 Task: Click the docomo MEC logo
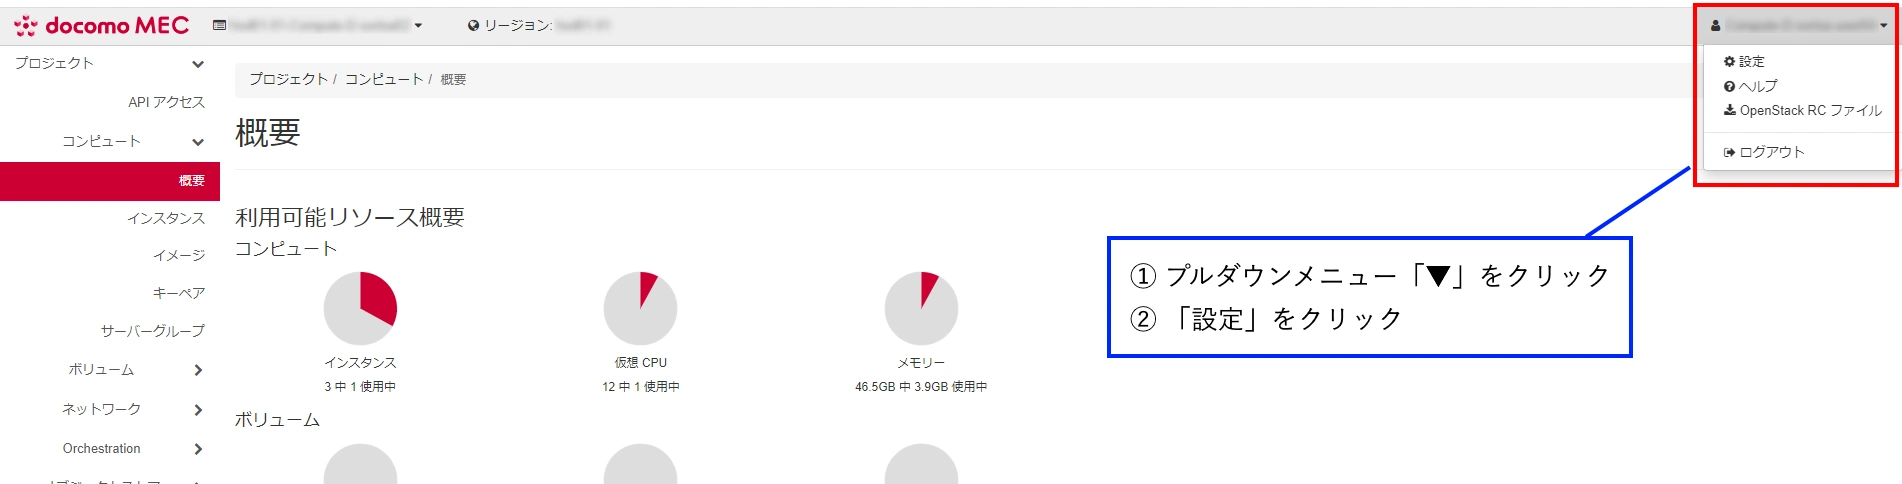click(101, 25)
